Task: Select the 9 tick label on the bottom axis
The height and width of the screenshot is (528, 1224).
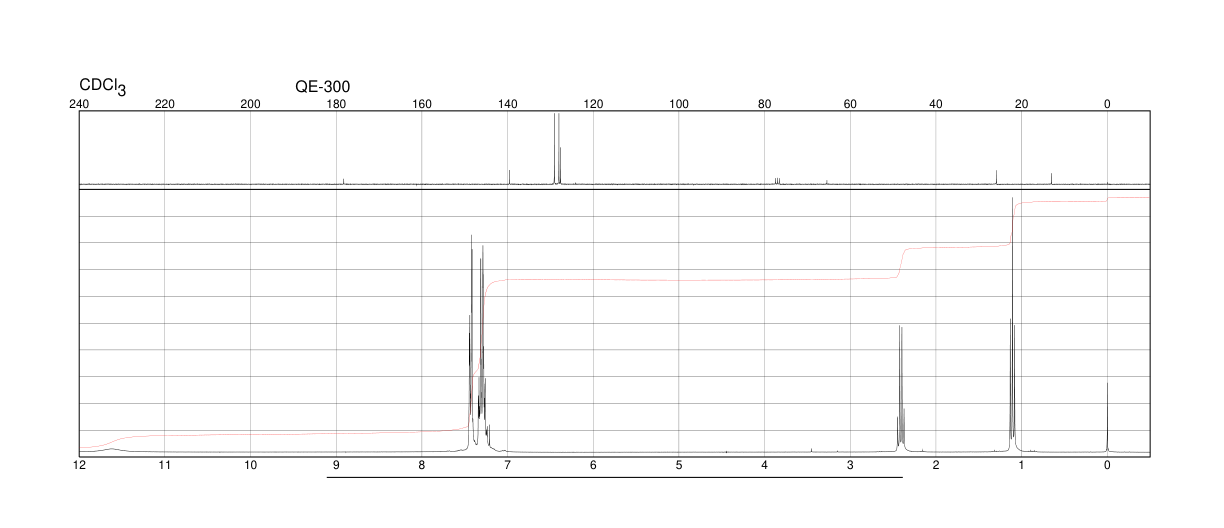Action: point(336,466)
